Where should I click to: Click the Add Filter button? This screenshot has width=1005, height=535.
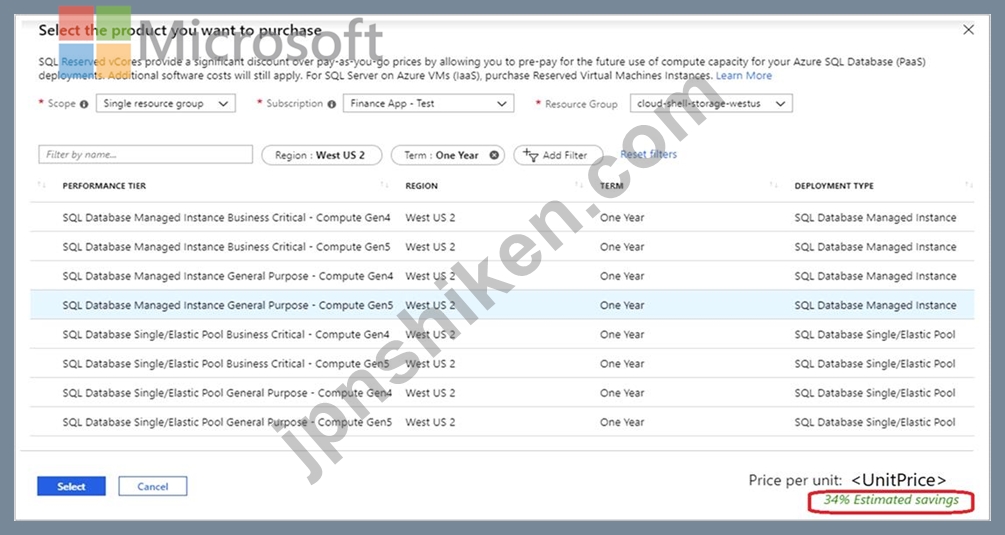(x=558, y=155)
